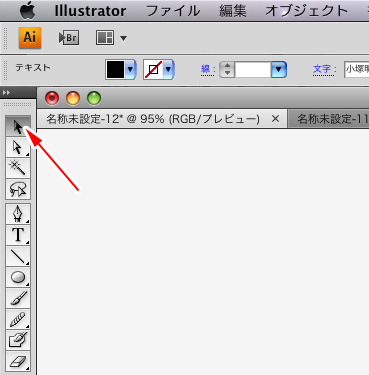Click the Ai application icon
This screenshot has width=369, height=375.
click(x=30, y=38)
